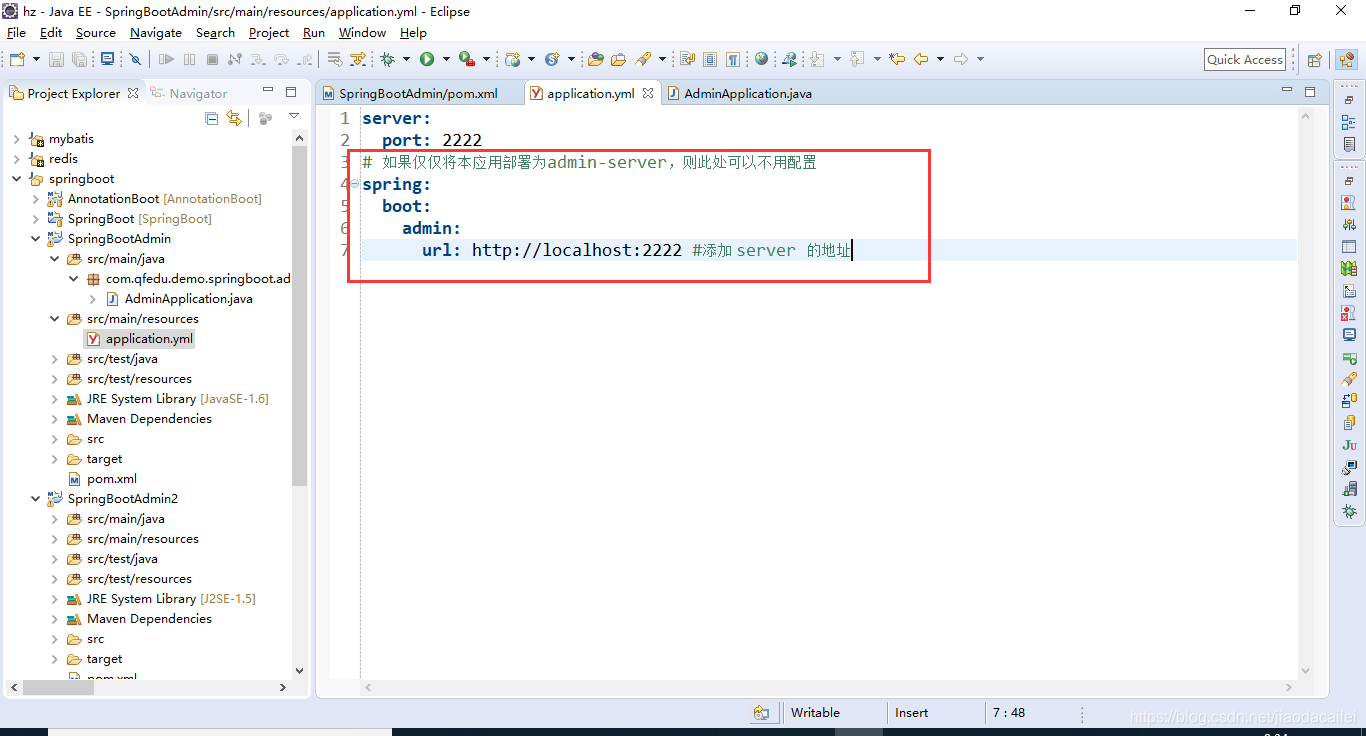The width and height of the screenshot is (1366, 736).
Task: Select pom.xml under SpringBootAdmin
Action: click(x=103, y=479)
